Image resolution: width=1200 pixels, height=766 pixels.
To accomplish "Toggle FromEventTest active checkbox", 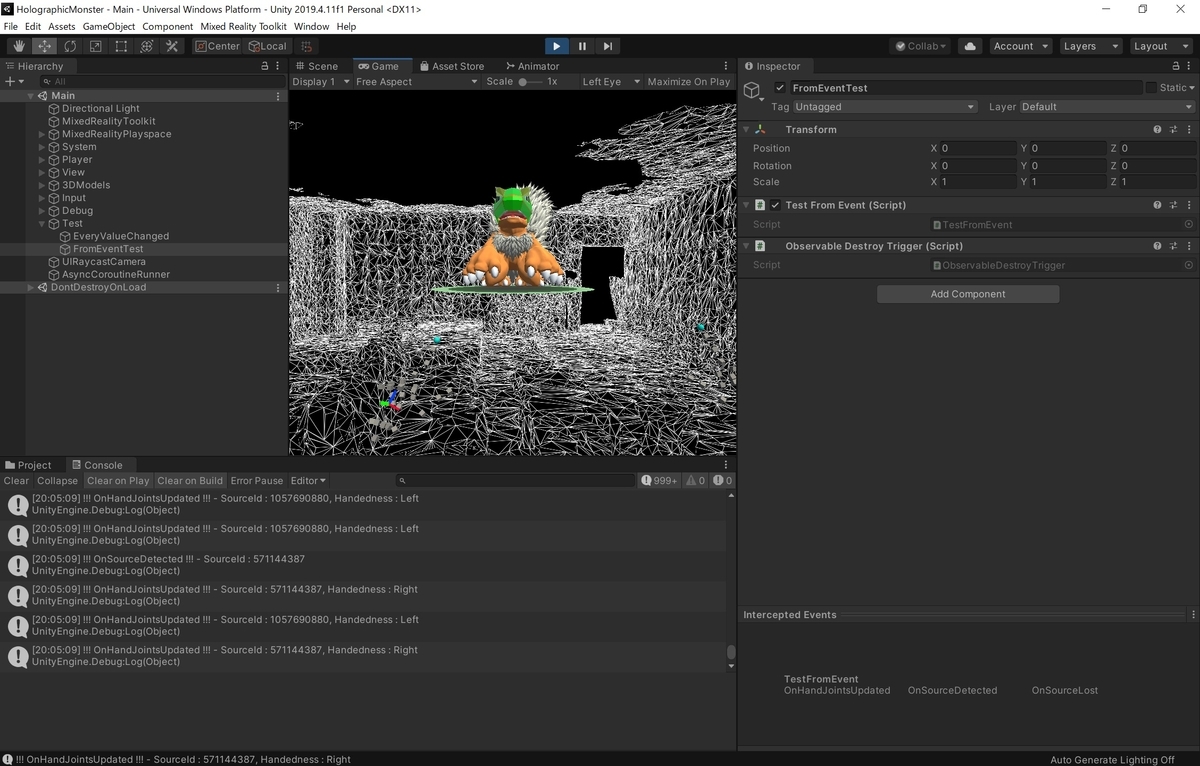I will click(x=780, y=88).
